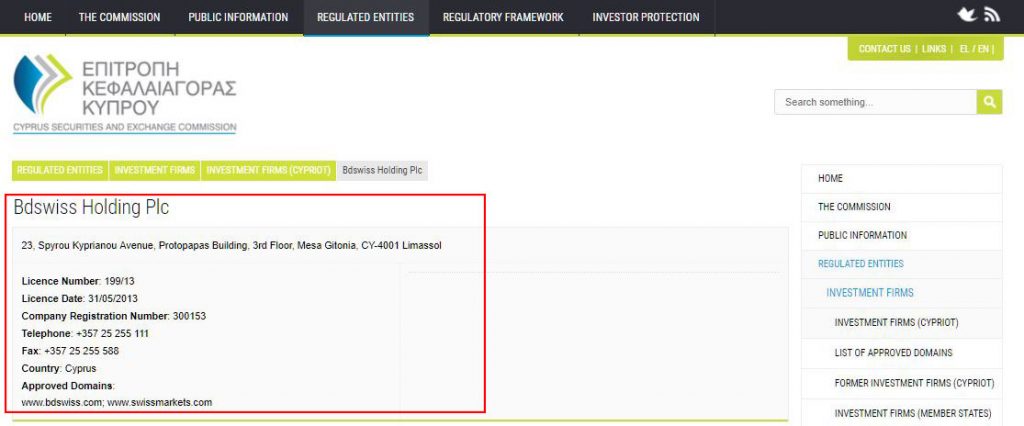Open the LINKS page in the green header box
Screen dimensions: 1024x426
[934, 49]
